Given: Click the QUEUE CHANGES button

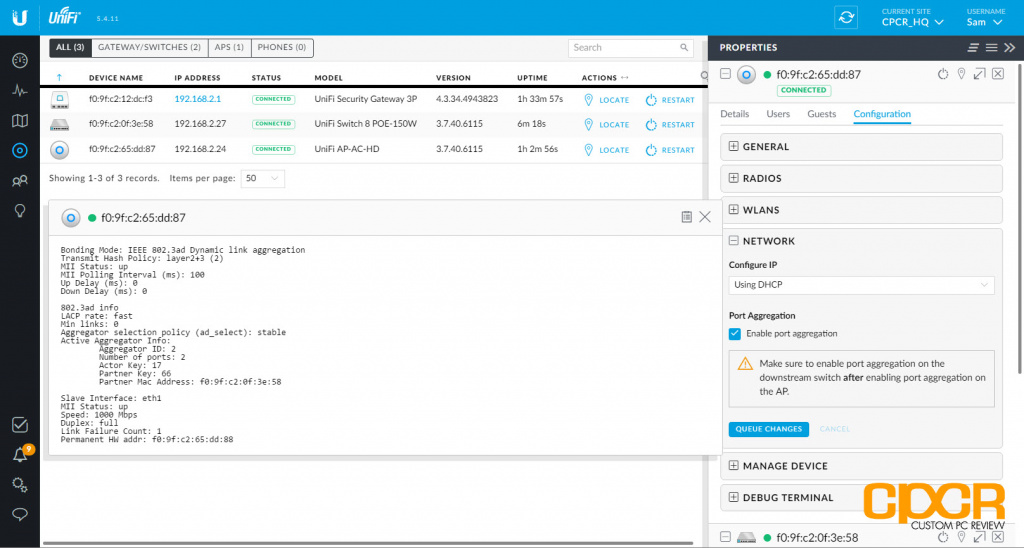Looking at the screenshot, I should pos(768,429).
